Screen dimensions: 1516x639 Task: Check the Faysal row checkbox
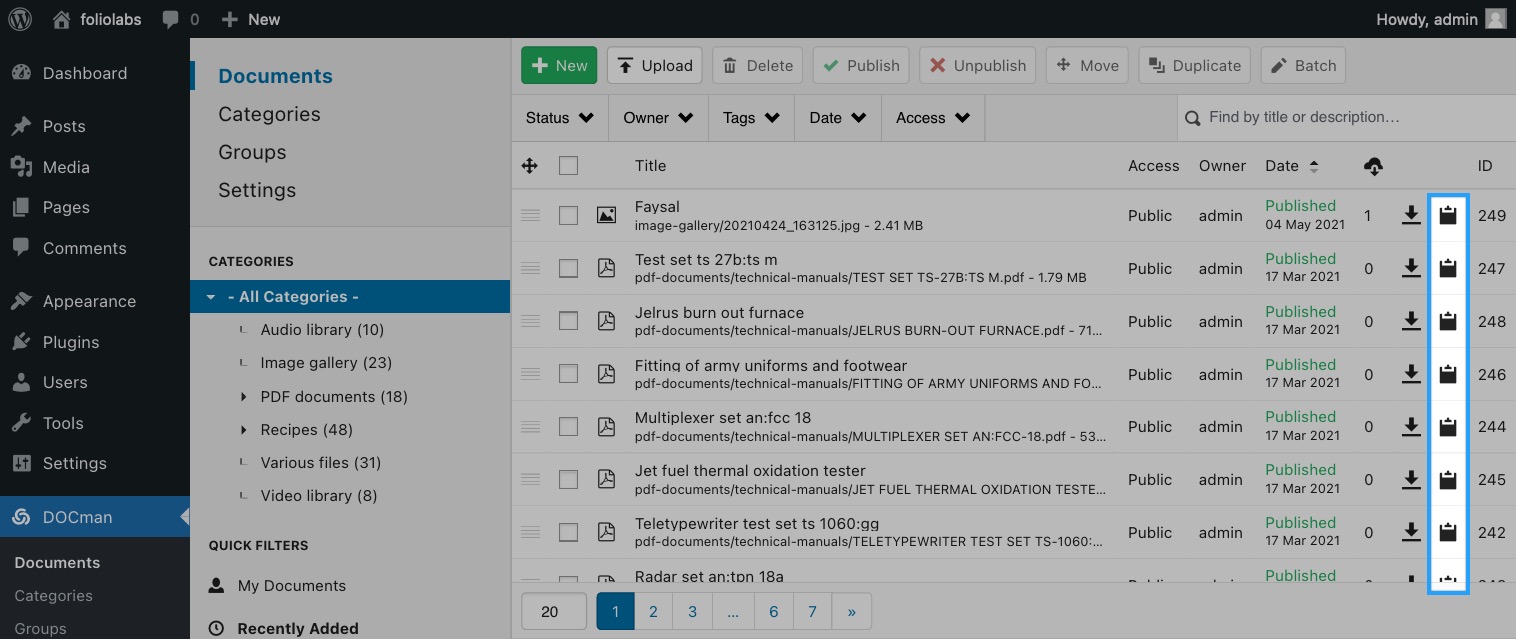tap(568, 215)
